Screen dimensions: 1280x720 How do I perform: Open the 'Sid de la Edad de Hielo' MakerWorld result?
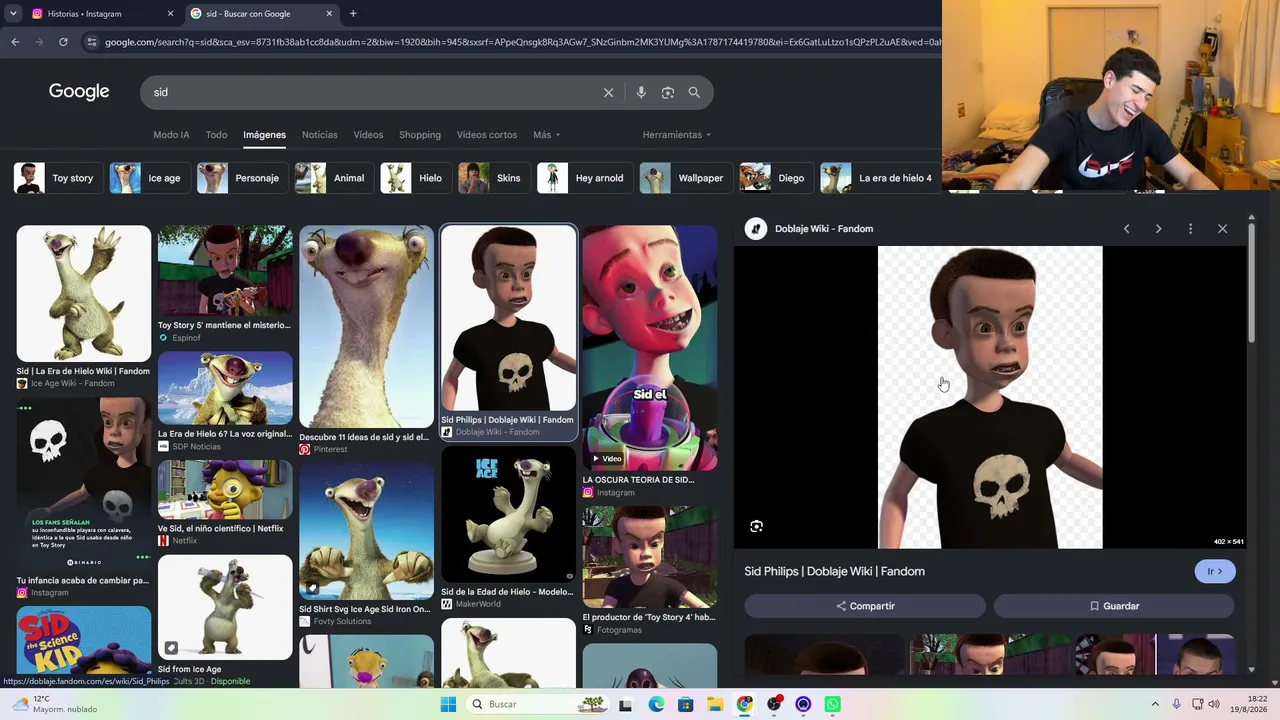pyautogui.click(x=508, y=528)
